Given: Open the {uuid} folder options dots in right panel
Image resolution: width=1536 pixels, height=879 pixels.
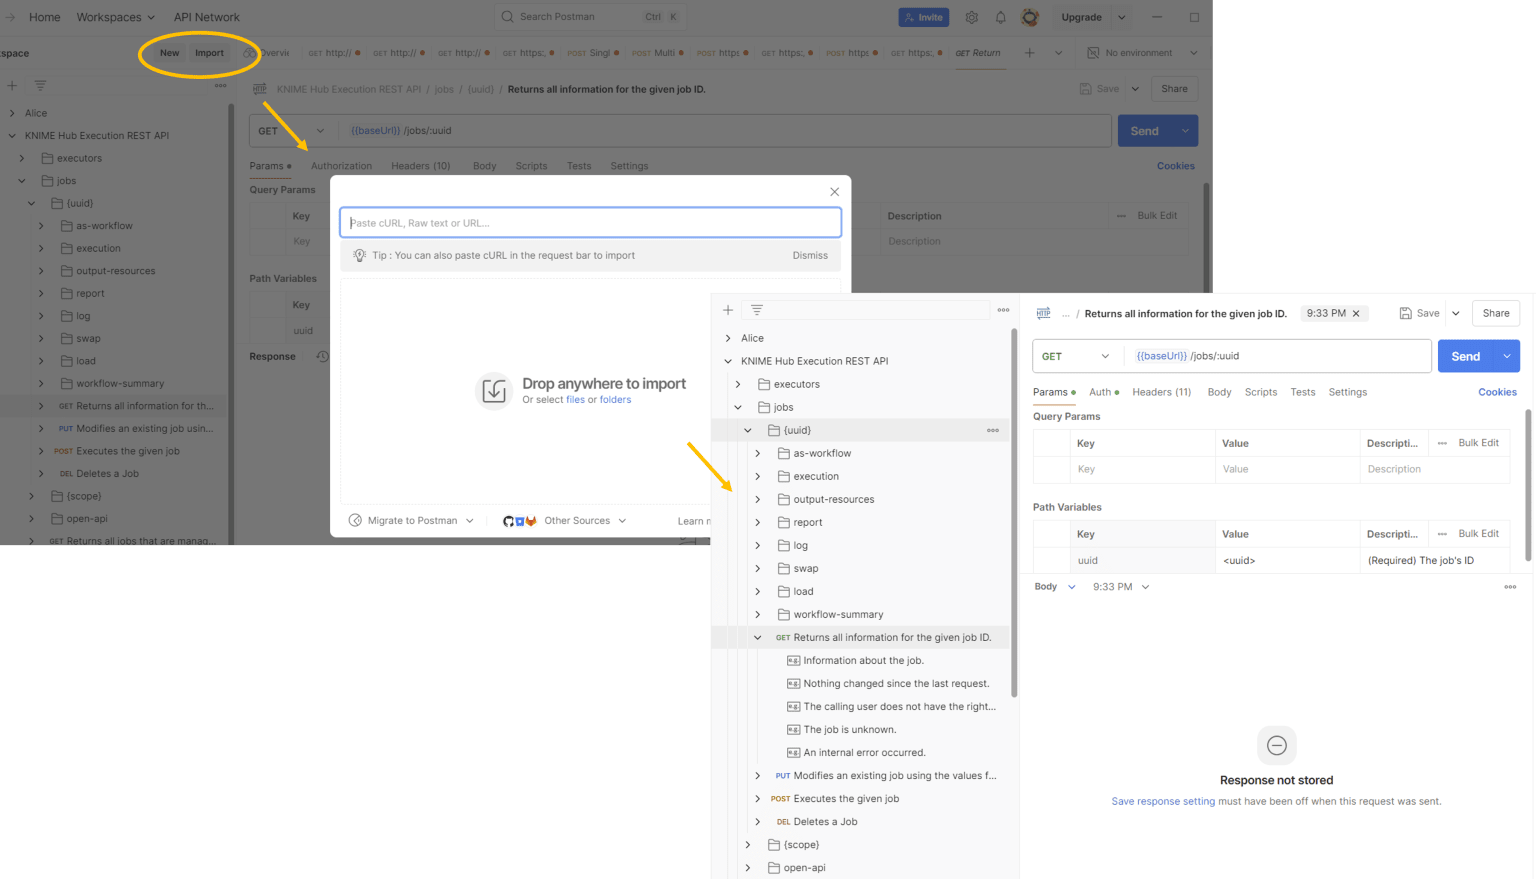Looking at the screenshot, I should (x=992, y=430).
